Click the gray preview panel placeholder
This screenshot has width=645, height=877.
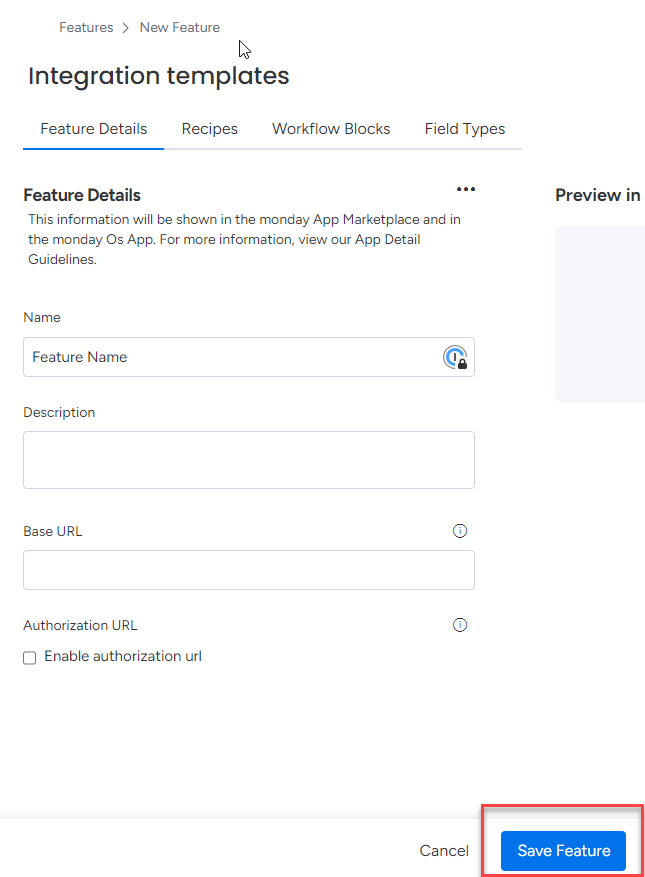tap(600, 314)
